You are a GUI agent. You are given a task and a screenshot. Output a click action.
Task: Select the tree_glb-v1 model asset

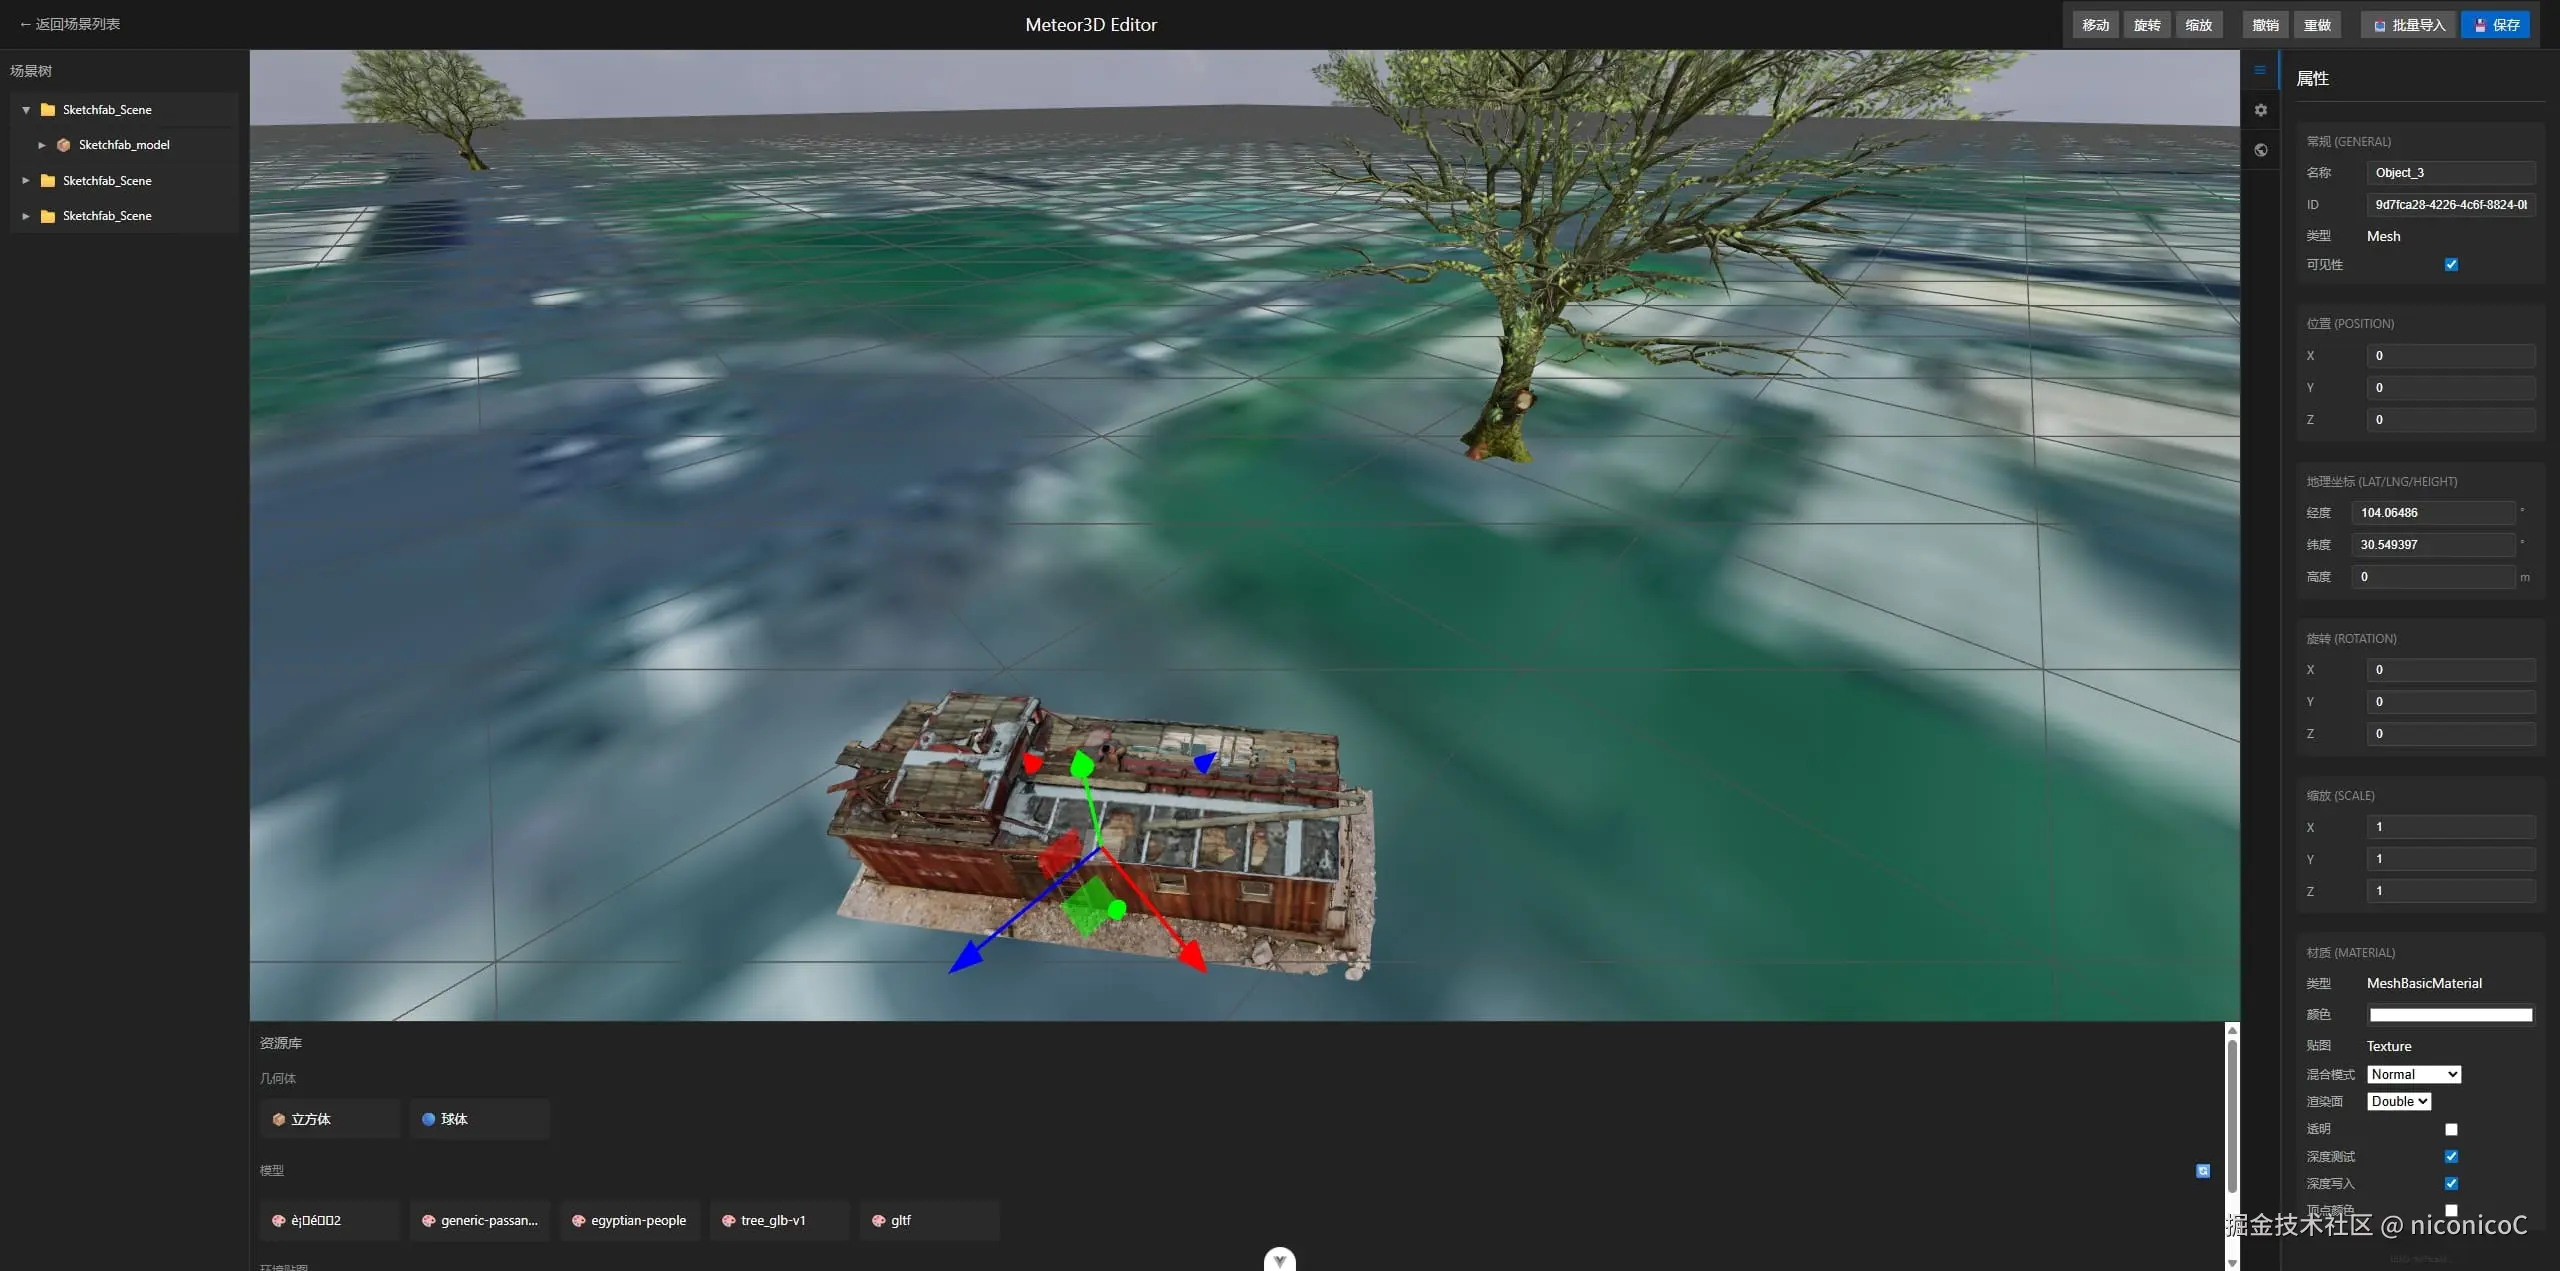[779, 1220]
